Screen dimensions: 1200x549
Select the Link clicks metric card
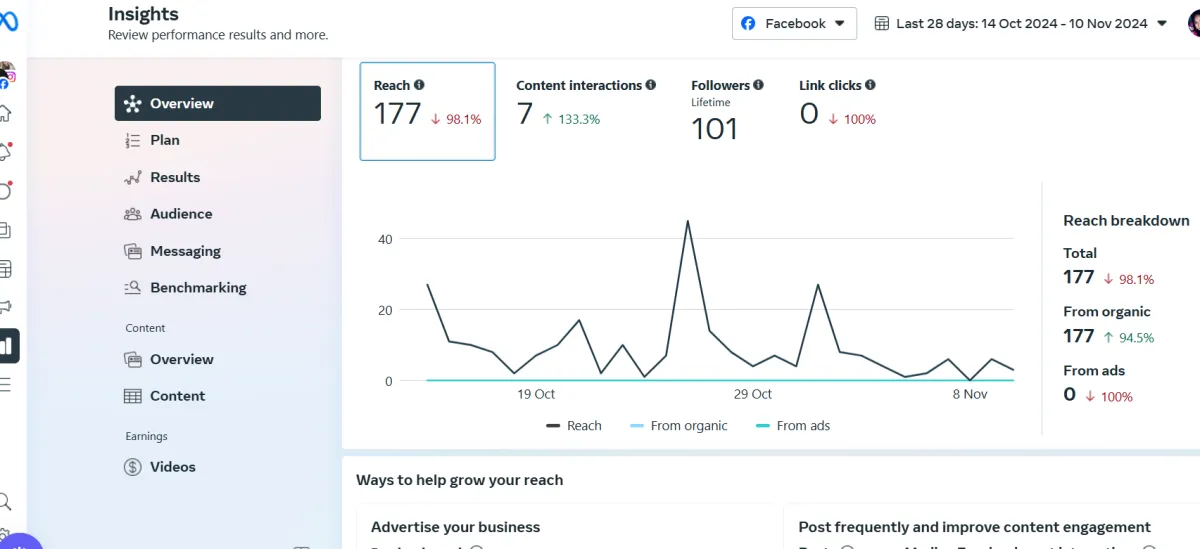pyautogui.click(x=838, y=104)
